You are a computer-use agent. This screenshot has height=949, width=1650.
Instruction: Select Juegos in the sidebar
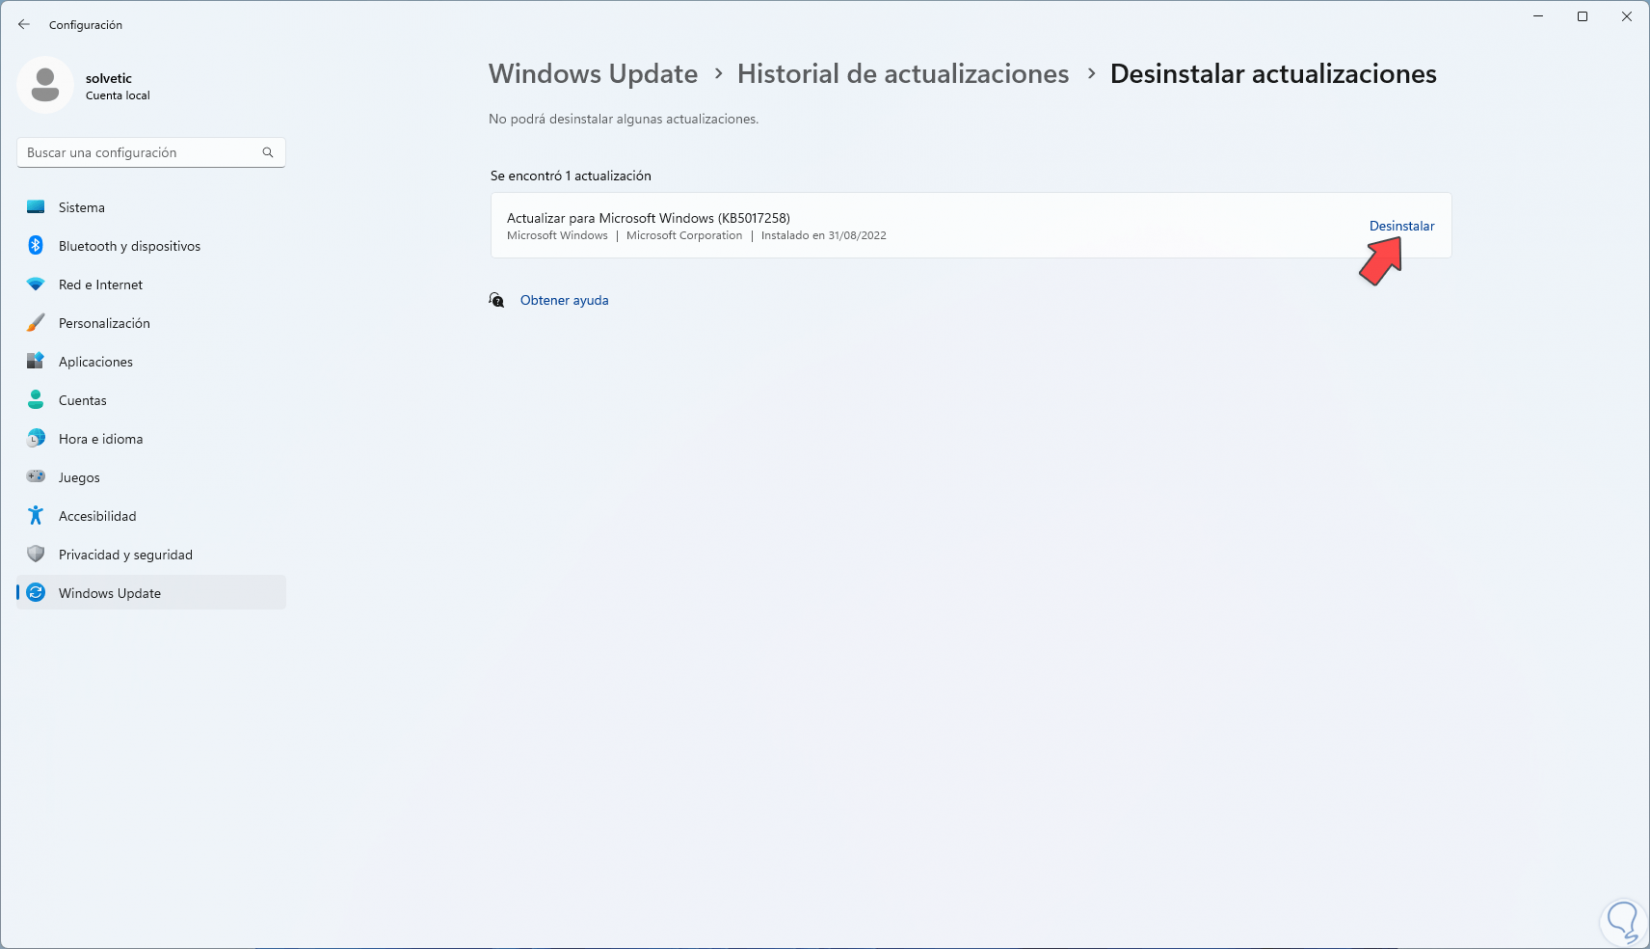coord(151,477)
